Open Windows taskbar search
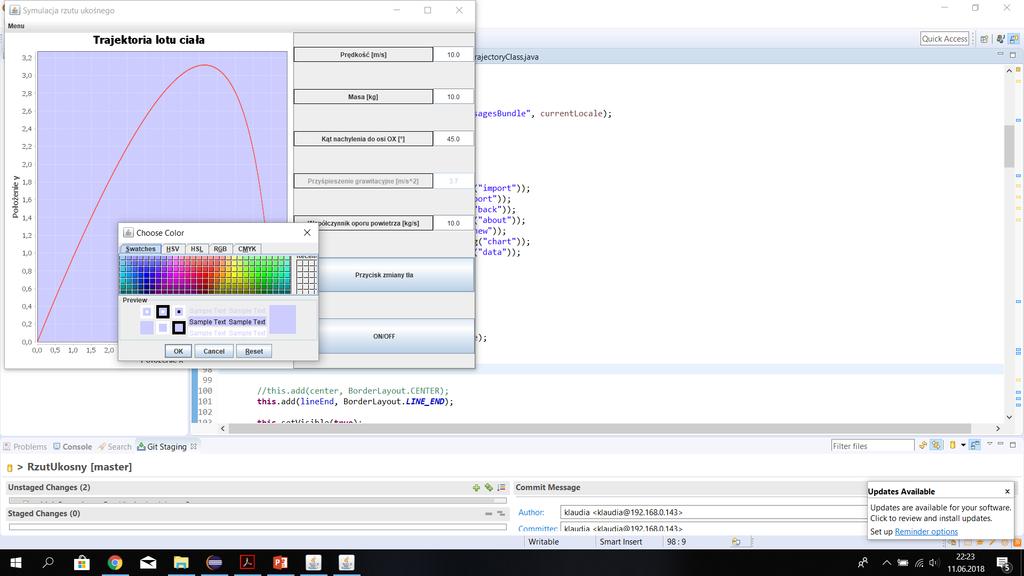1024x576 pixels. click(x=48, y=562)
